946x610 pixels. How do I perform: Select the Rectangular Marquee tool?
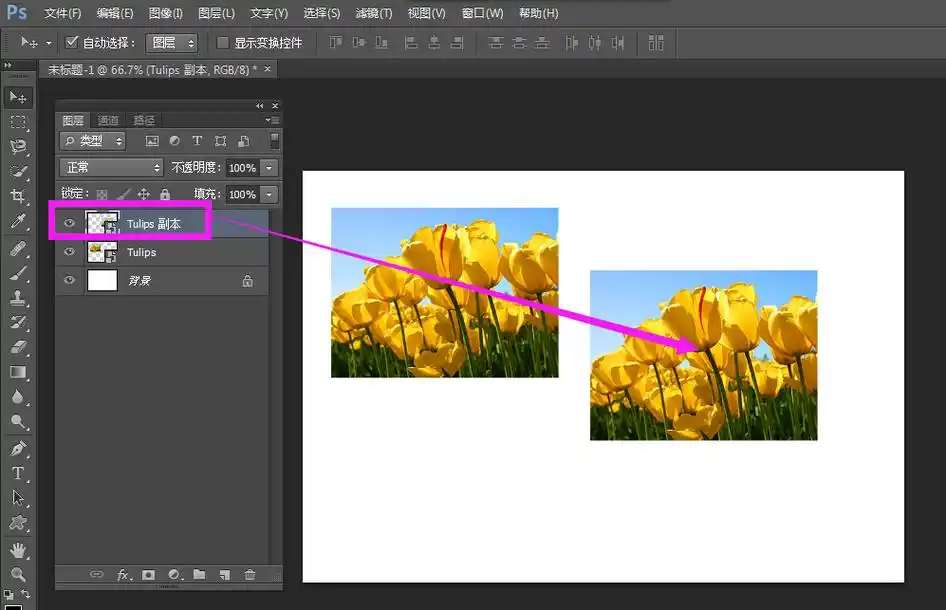coord(18,122)
